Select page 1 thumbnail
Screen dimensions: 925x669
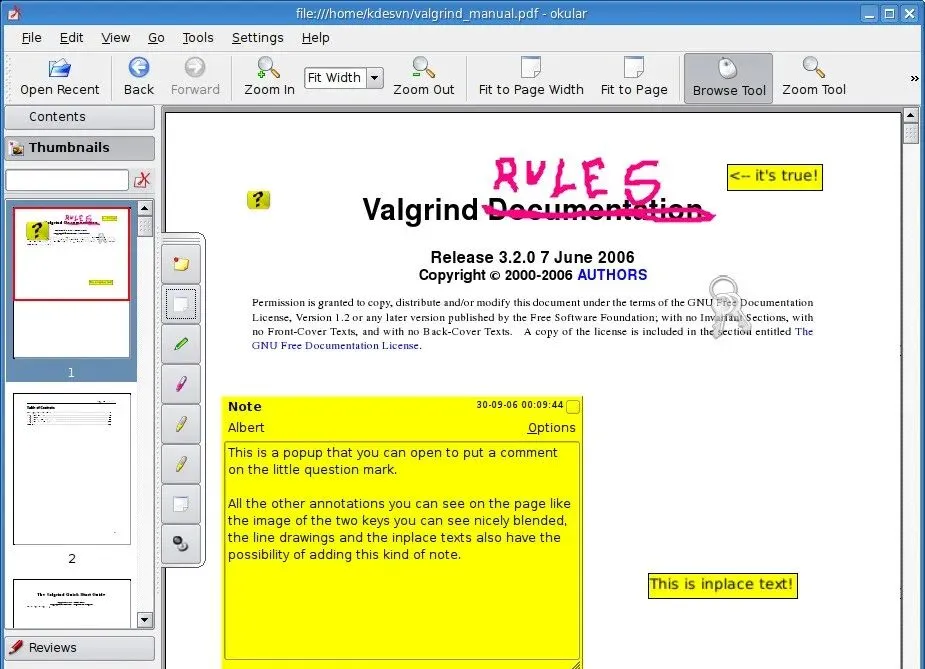71,282
